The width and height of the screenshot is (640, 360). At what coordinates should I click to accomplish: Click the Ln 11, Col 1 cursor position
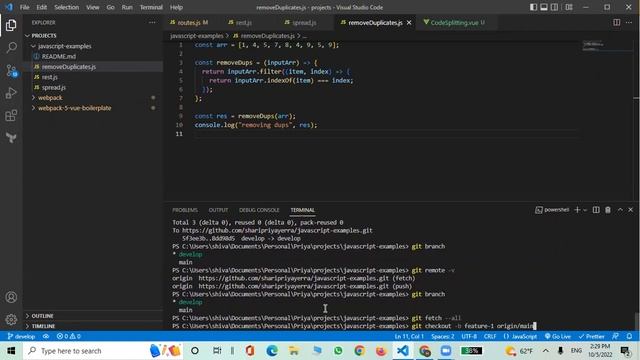point(409,336)
